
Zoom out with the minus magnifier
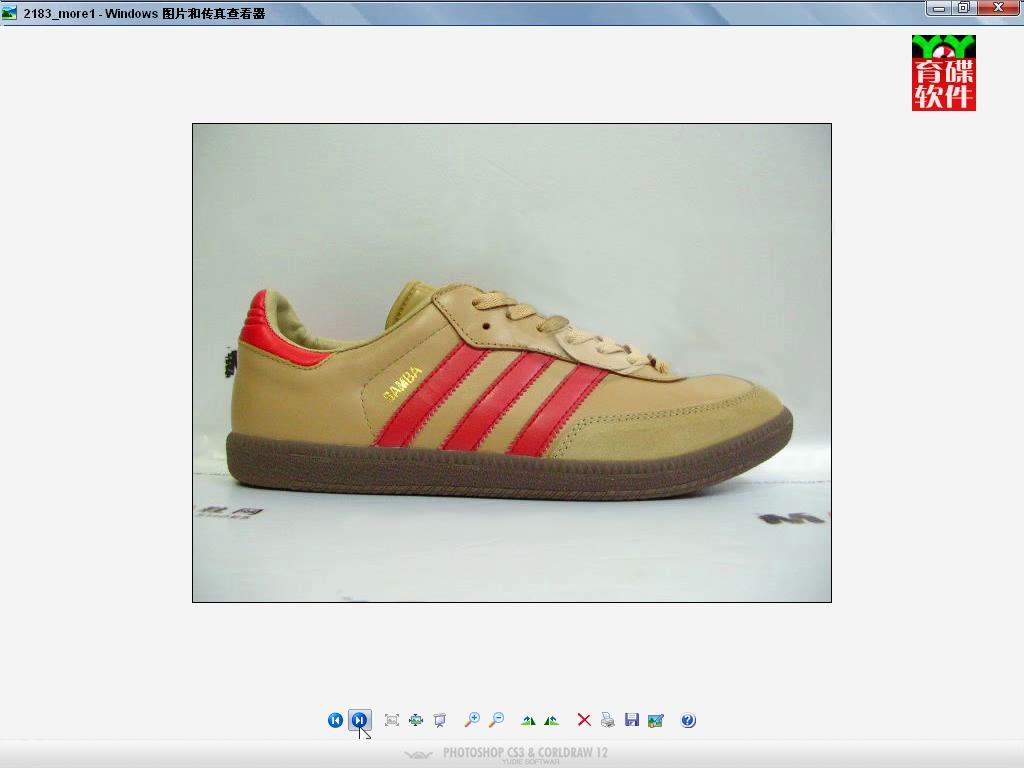click(496, 720)
